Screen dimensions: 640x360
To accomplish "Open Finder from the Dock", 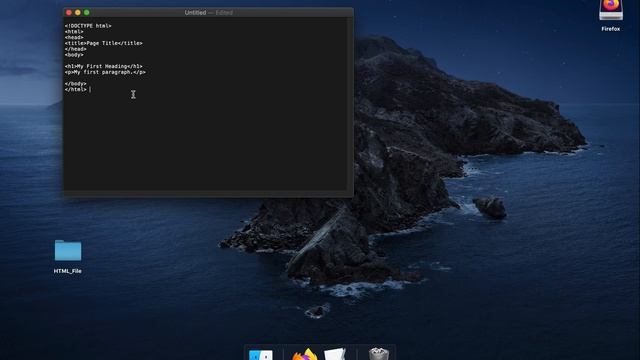I will 261,355.
